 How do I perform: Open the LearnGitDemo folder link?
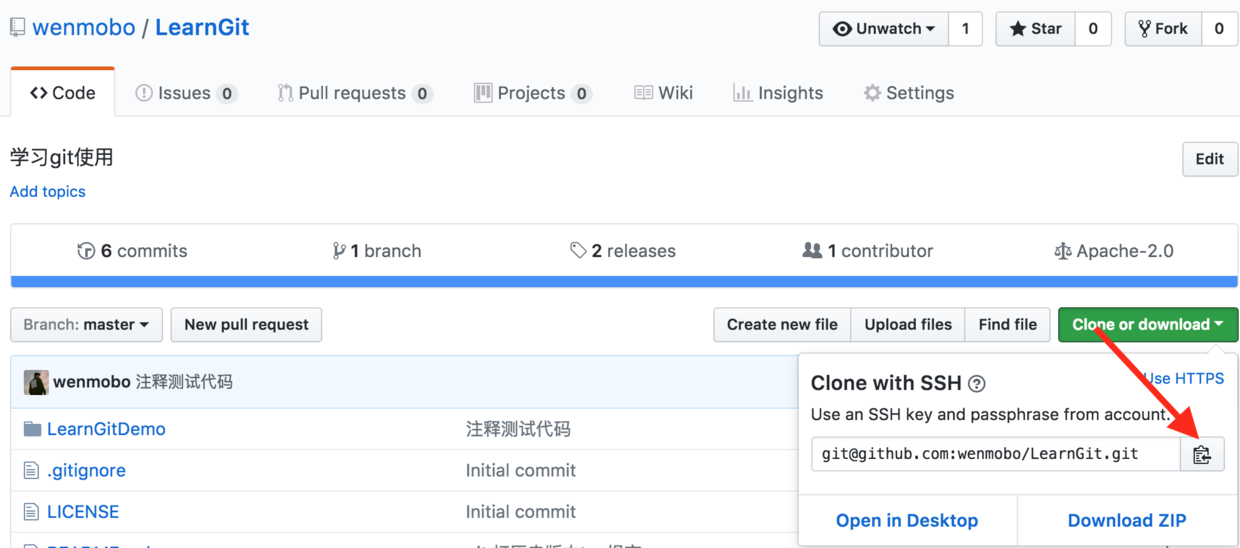click(106, 429)
